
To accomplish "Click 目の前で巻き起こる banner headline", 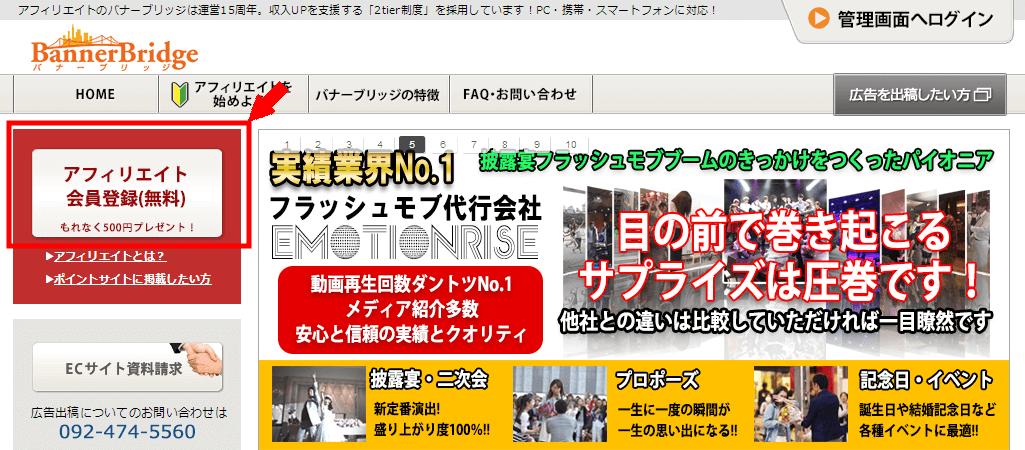I will [784, 234].
